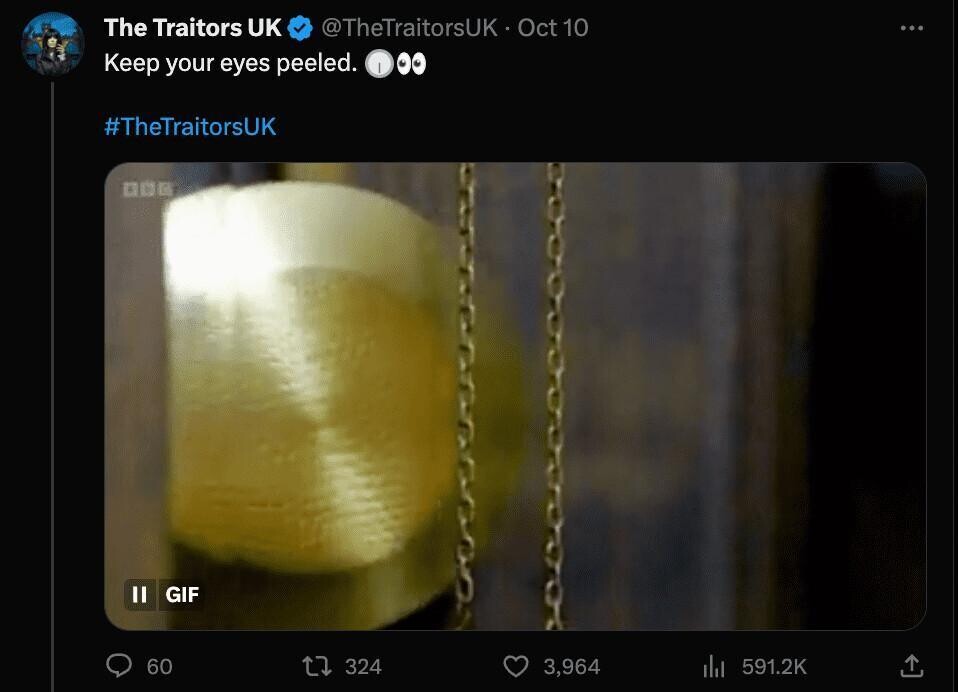Image resolution: width=958 pixels, height=692 pixels.
Task: Like the tweet with heart icon
Action: coord(516,666)
